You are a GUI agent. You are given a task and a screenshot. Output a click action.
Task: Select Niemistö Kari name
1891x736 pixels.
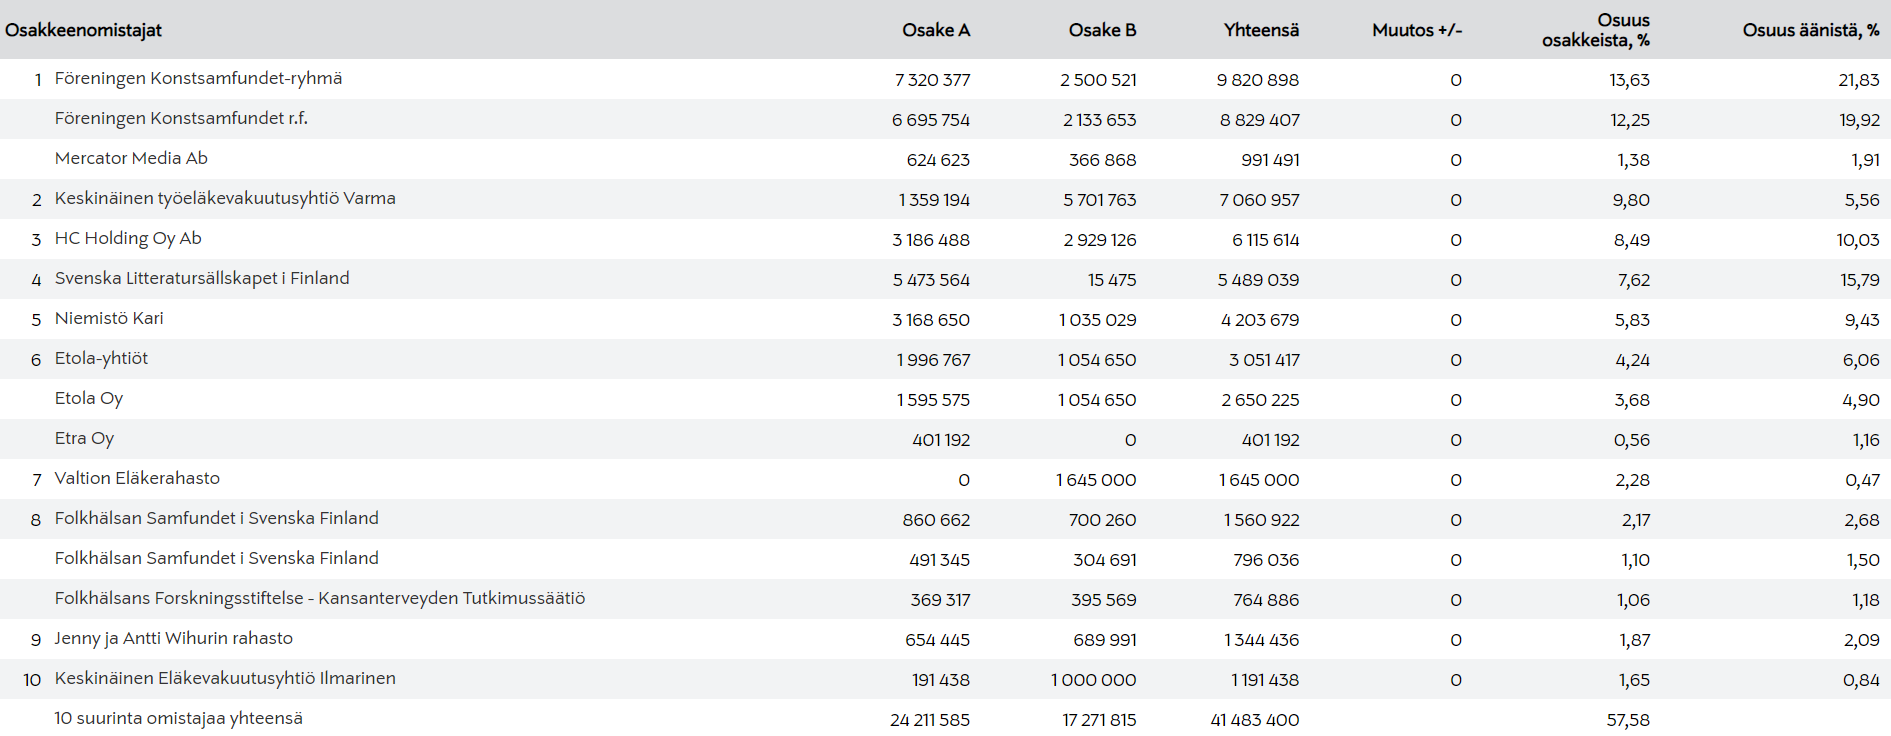pyautogui.click(x=109, y=318)
